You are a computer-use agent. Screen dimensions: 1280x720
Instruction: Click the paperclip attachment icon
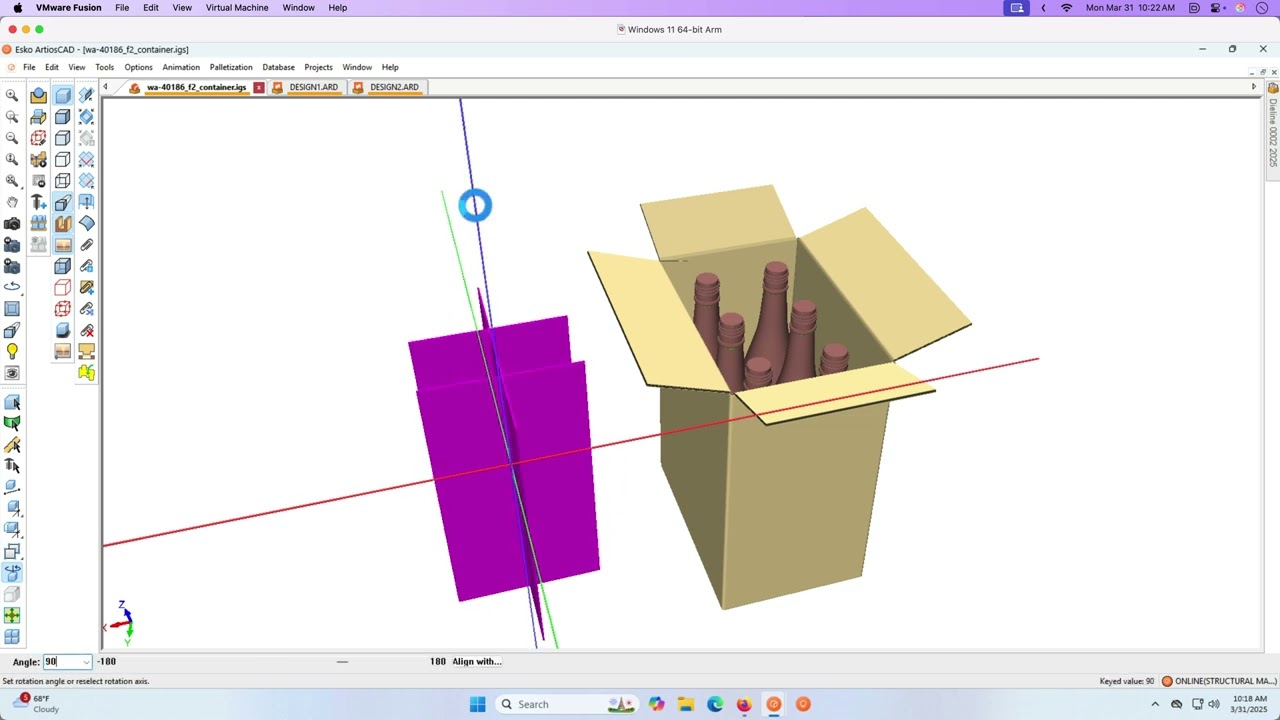click(87, 244)
